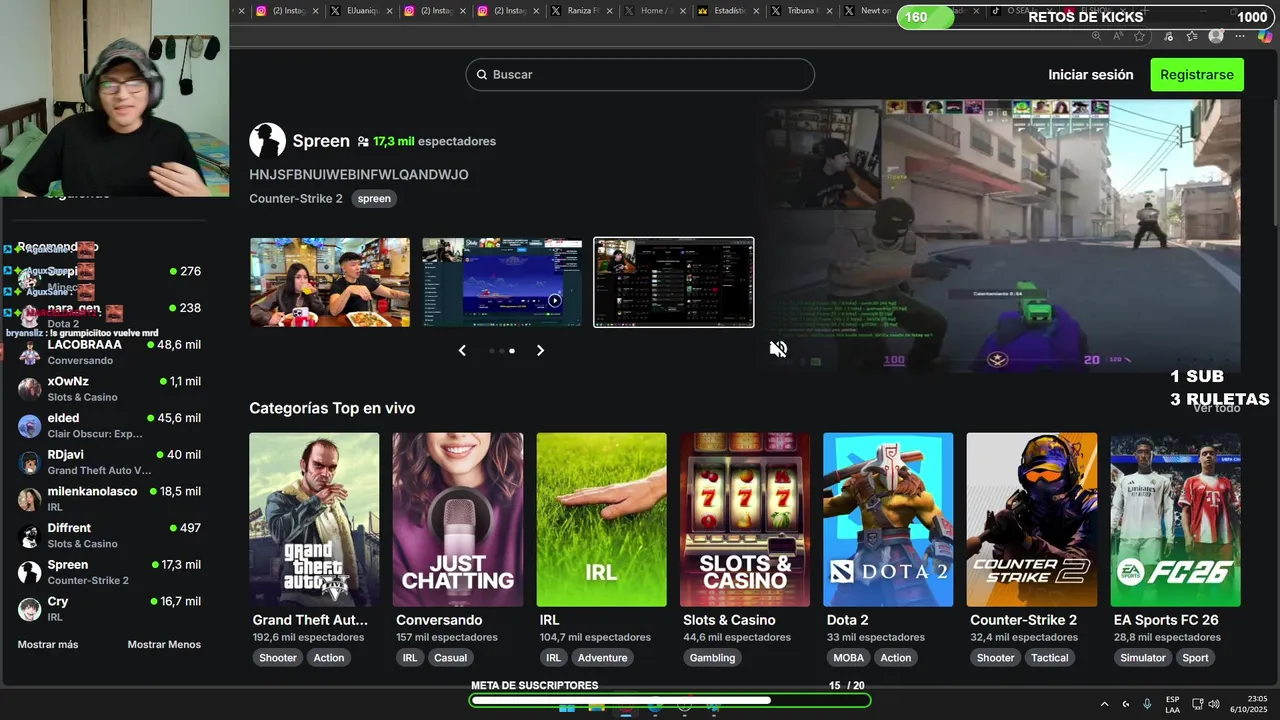The width and height of the screenshot is (1280, 720).
Task: Click the Gambling tag
Action: pos(712,658)
